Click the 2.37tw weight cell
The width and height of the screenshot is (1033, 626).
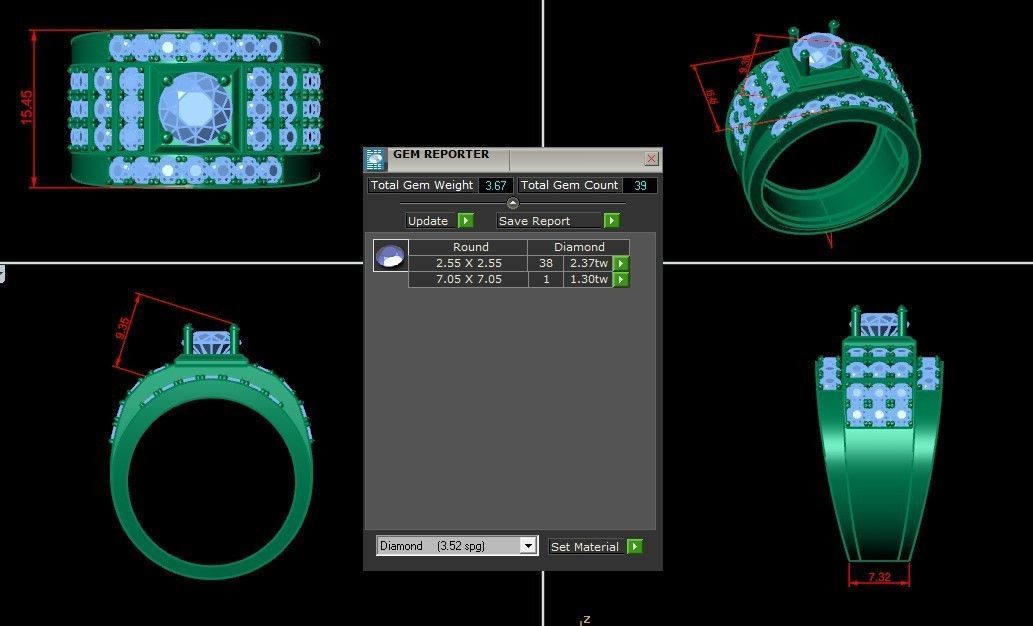(x=589, y=263)
